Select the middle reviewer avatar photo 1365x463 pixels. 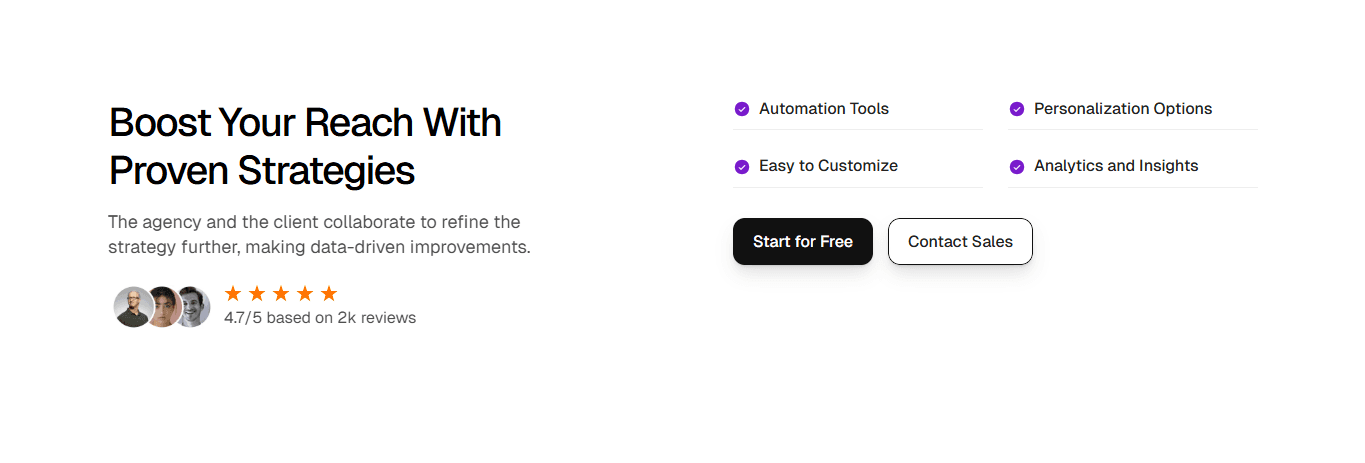163,307
